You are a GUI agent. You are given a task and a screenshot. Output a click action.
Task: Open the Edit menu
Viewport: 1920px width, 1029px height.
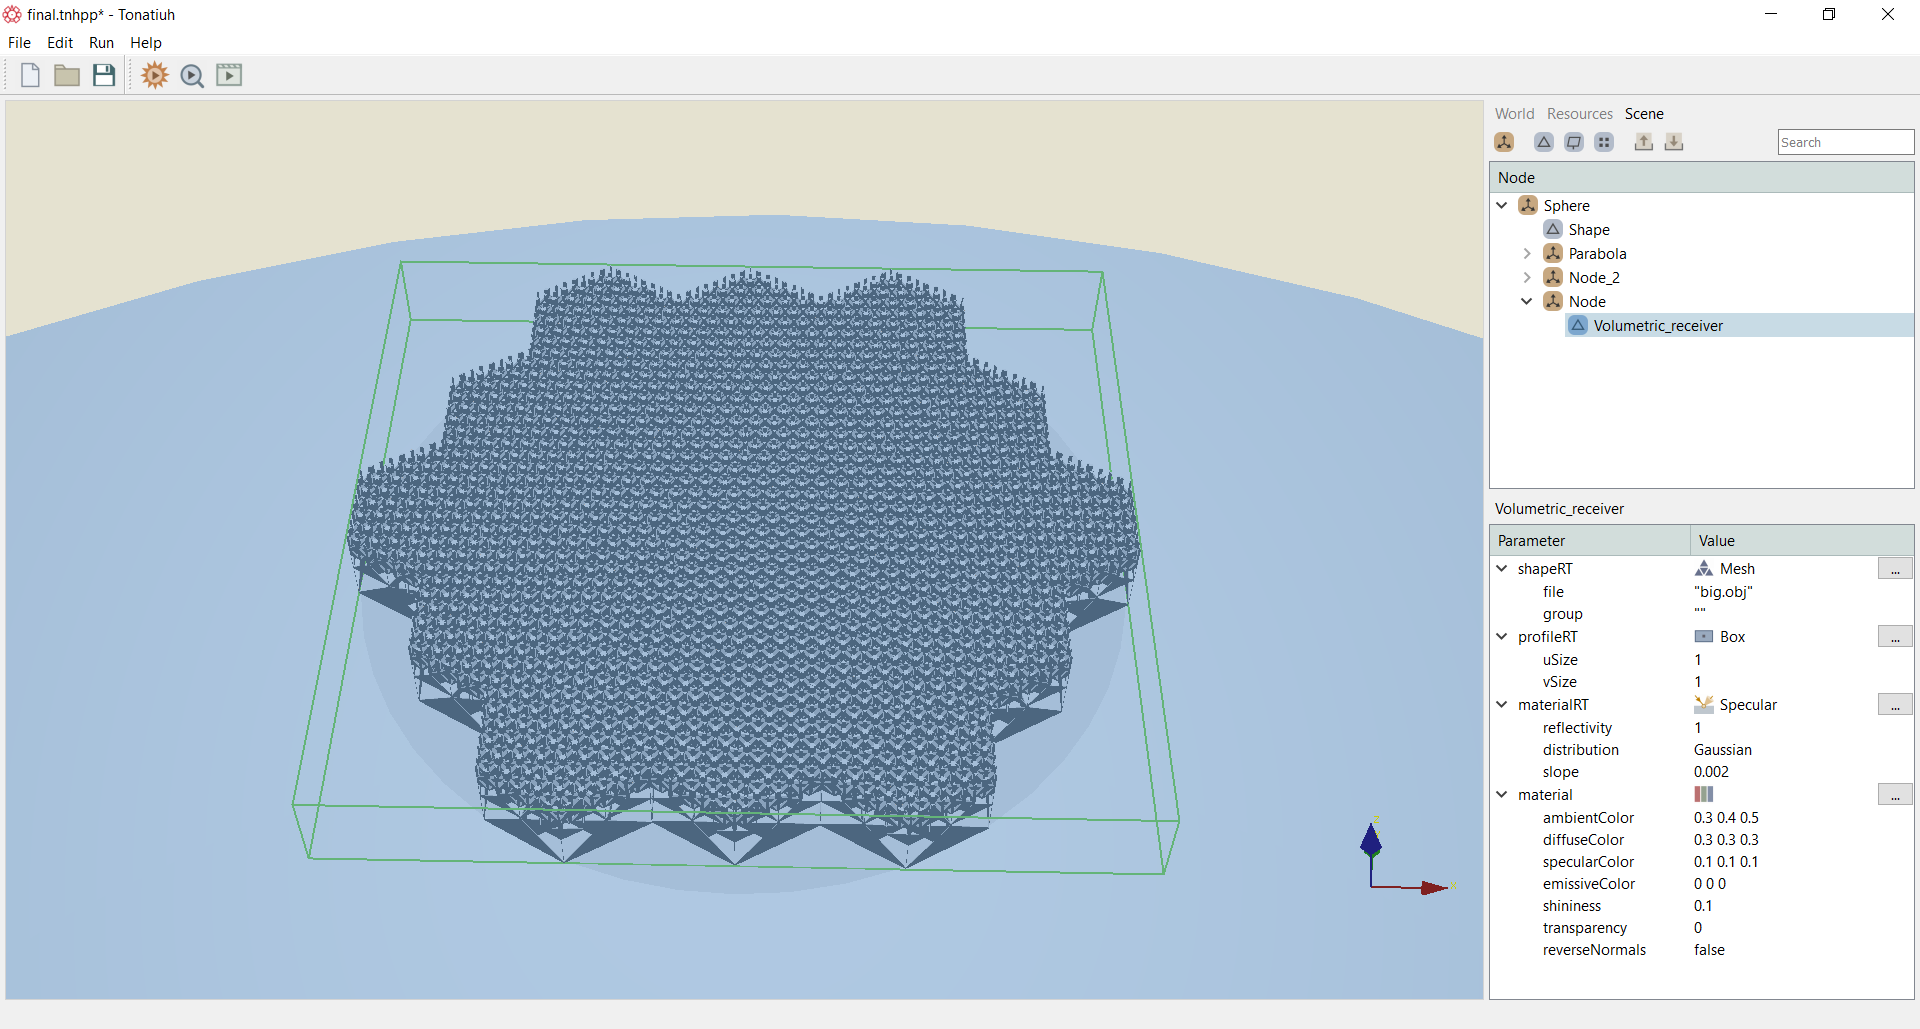60,43
